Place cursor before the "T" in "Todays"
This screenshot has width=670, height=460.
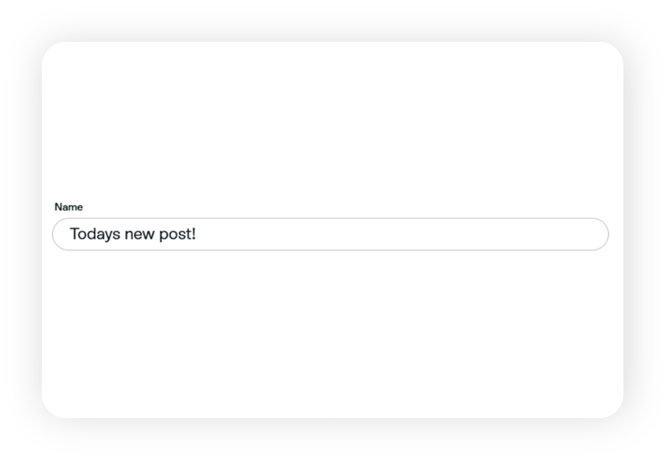pos(69,235)
